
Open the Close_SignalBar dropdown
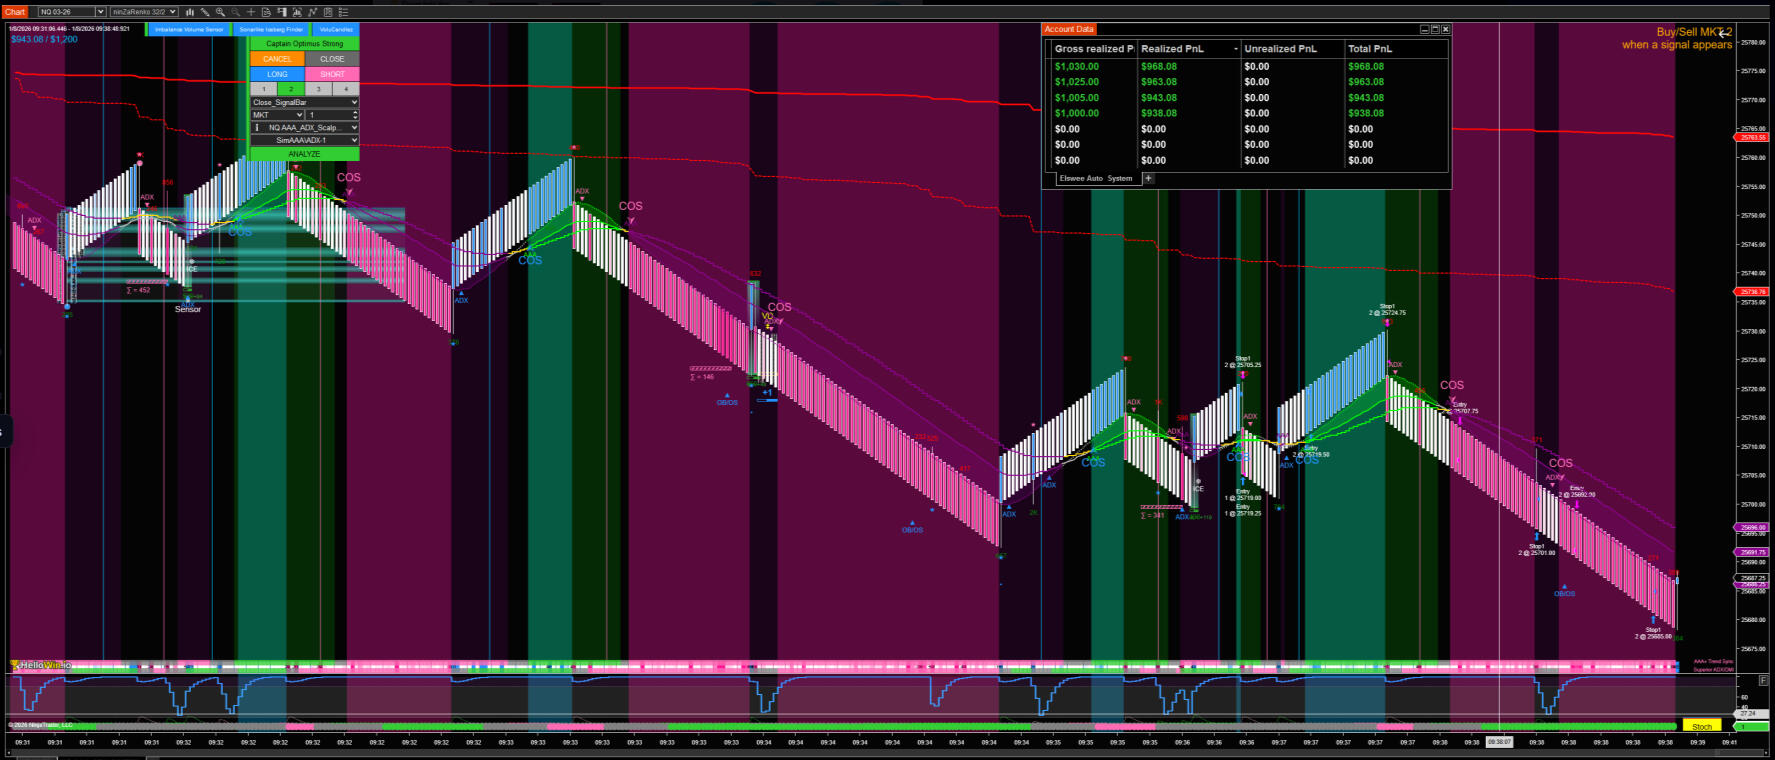click(x=304, y=102)
